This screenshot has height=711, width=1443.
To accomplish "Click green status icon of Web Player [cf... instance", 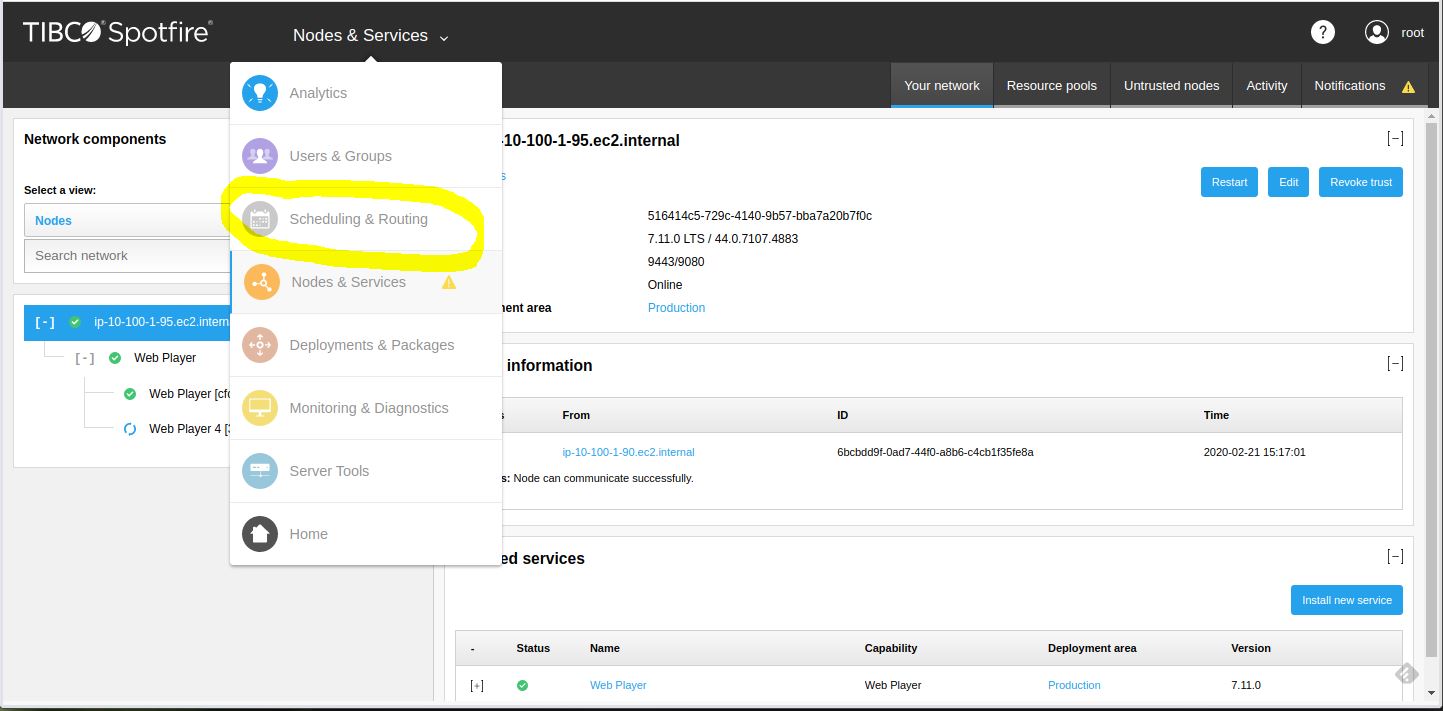I will click(x=129, y=394).
